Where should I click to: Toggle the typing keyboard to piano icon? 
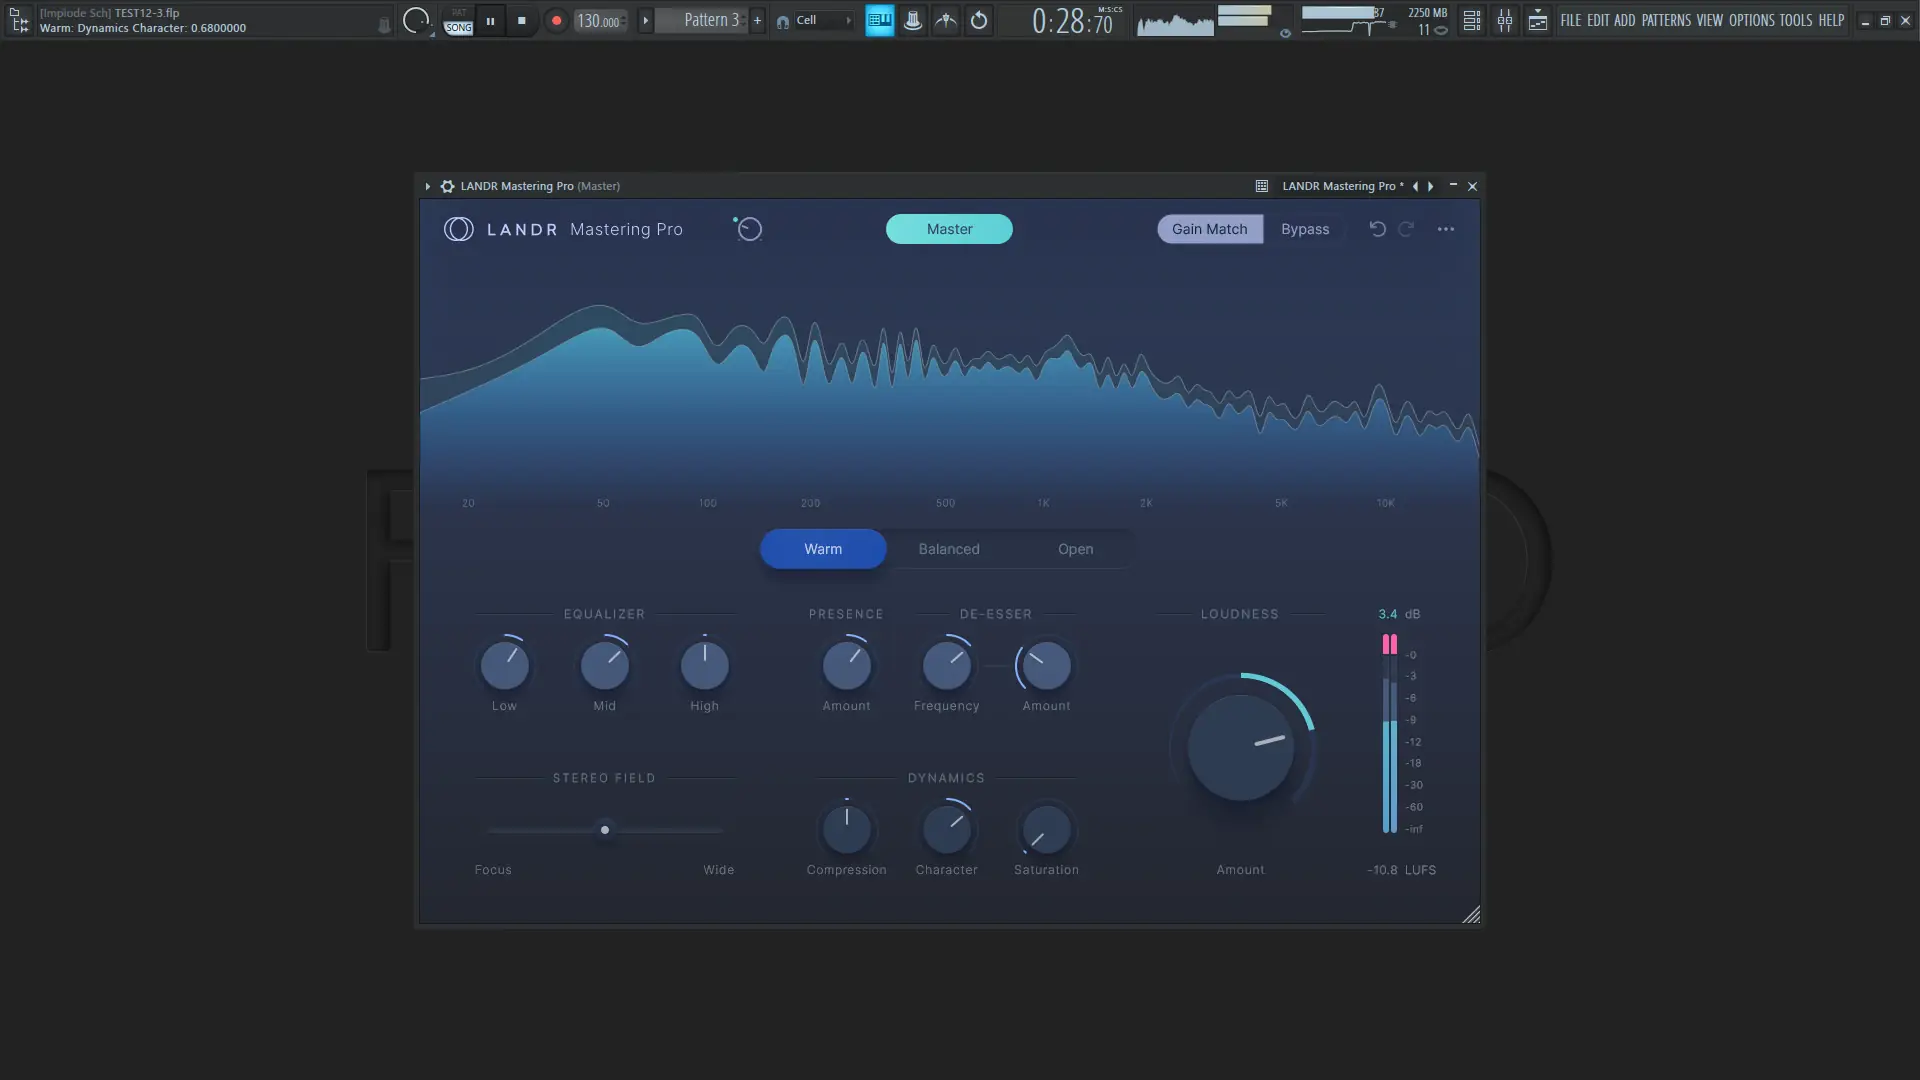pyautogui.click(x=879, y=20)
